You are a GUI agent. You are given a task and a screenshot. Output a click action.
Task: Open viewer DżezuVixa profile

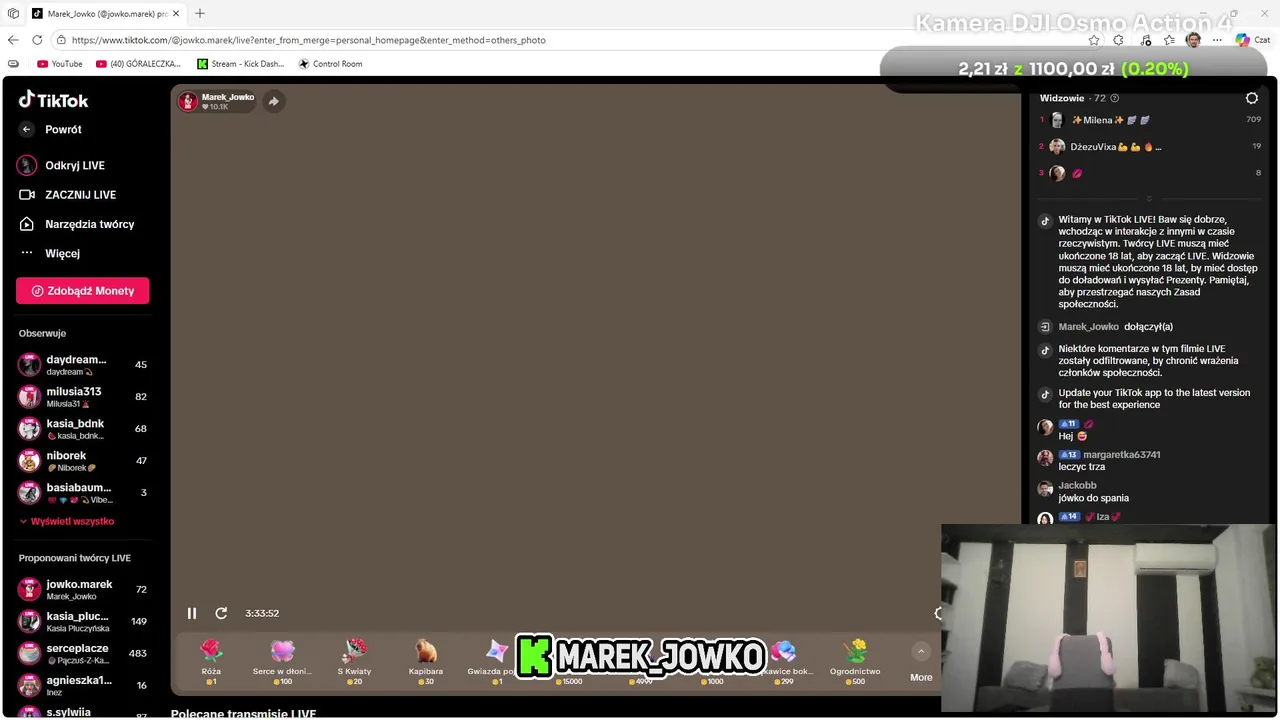pyautogui.click(x=1115, y=147)
